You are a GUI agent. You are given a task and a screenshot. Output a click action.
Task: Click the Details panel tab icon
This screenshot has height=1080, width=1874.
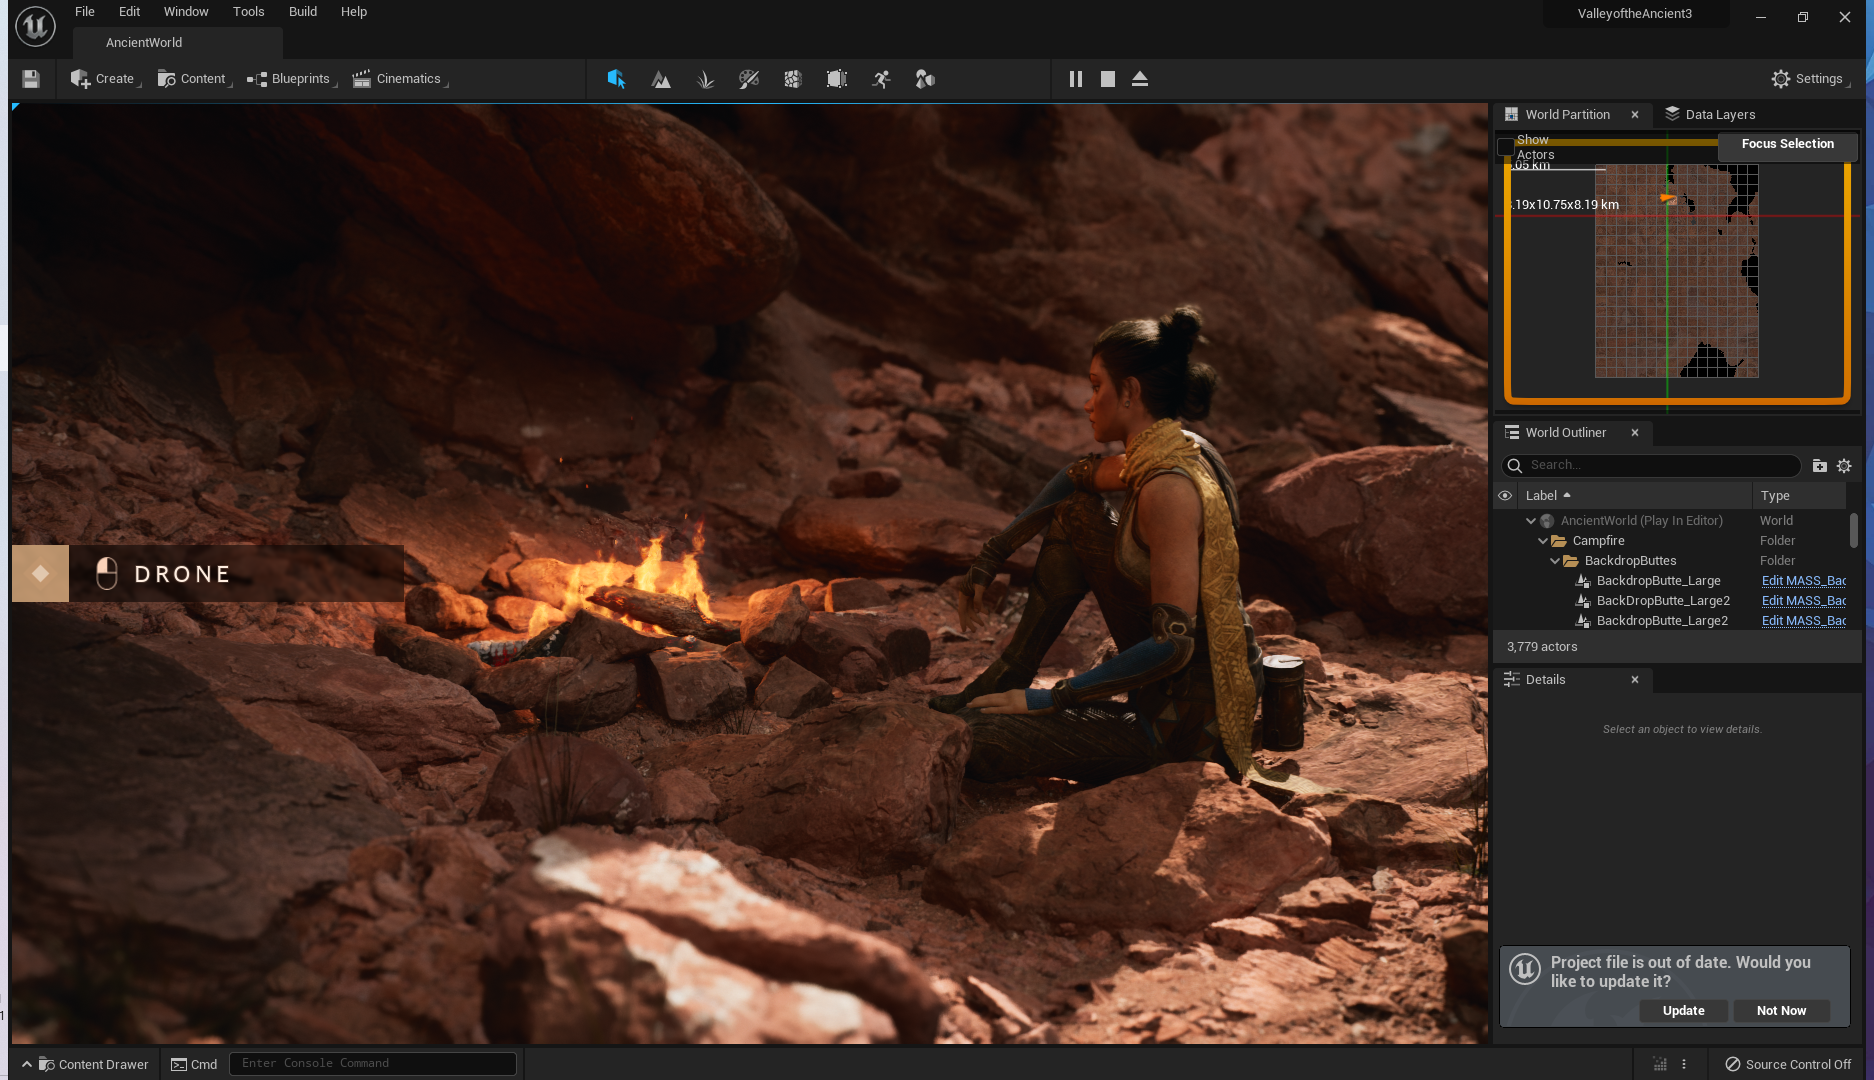click(1512, 680)
